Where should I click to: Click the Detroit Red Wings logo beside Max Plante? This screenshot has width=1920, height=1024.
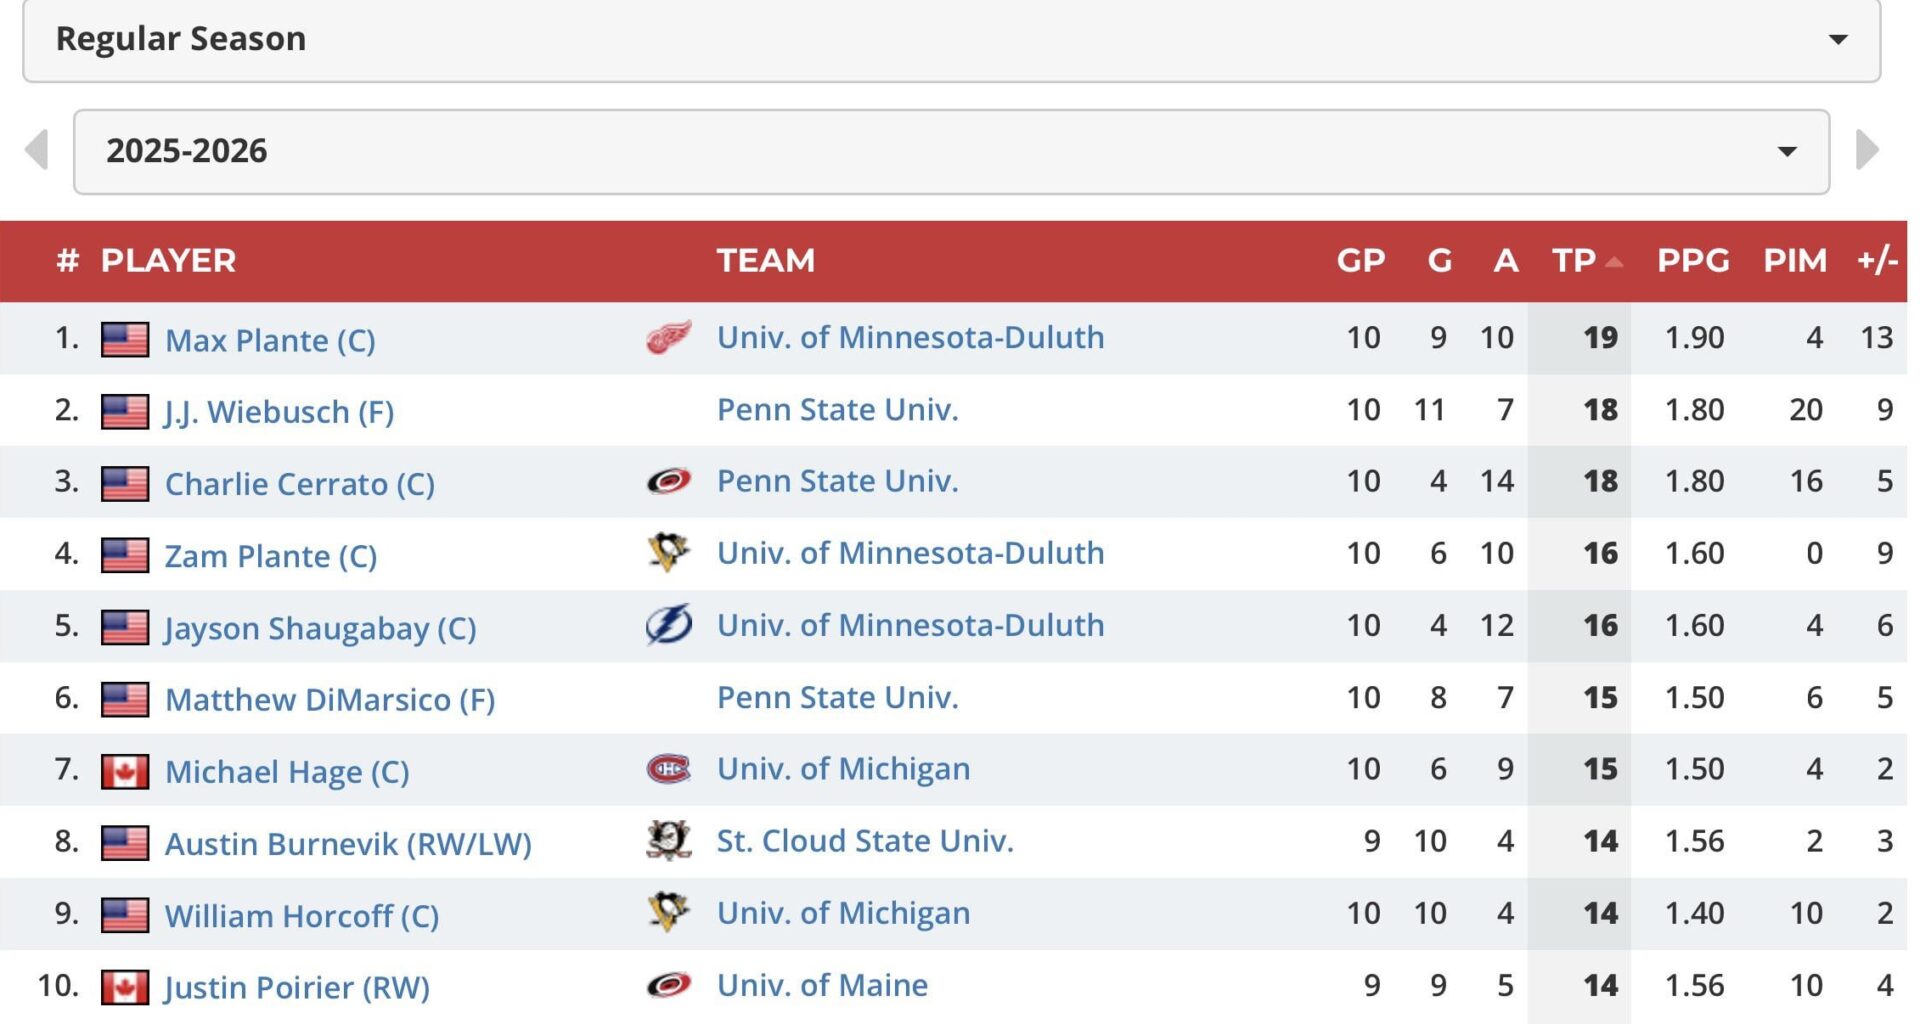point(668,338)
